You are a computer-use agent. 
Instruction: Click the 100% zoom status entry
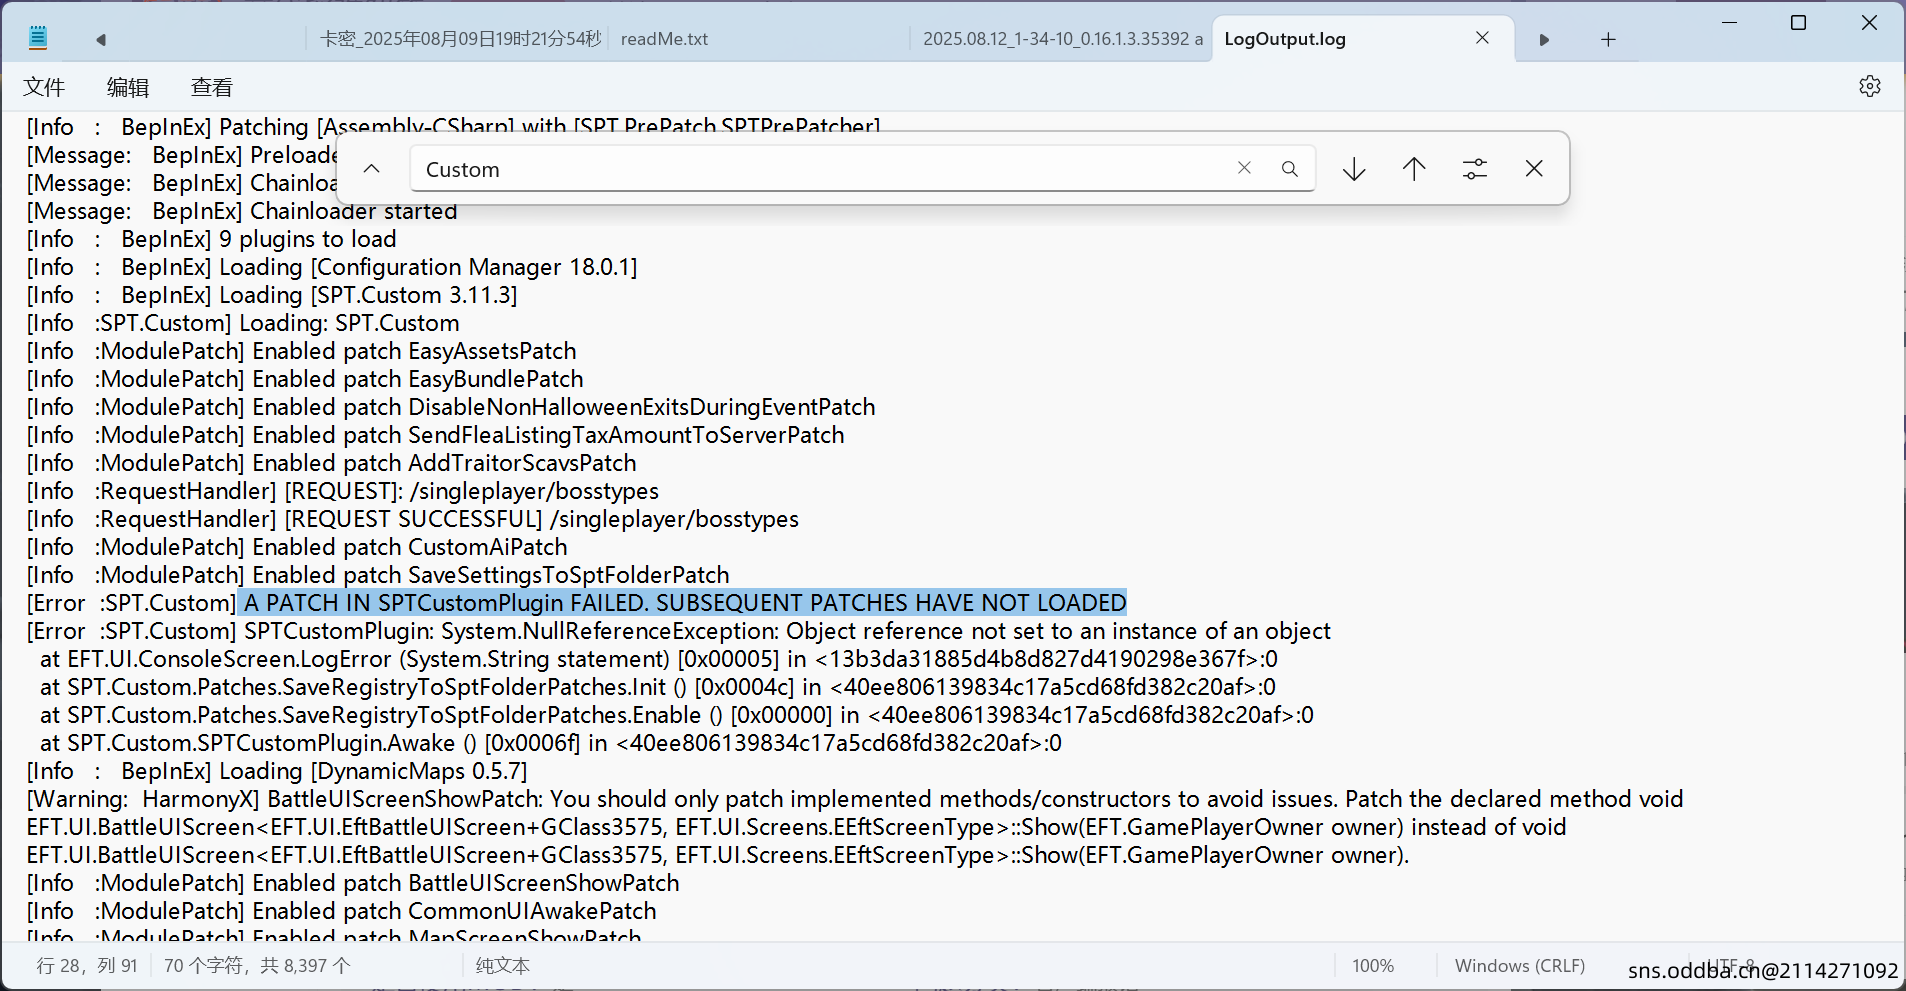[x=1373, y=966]
